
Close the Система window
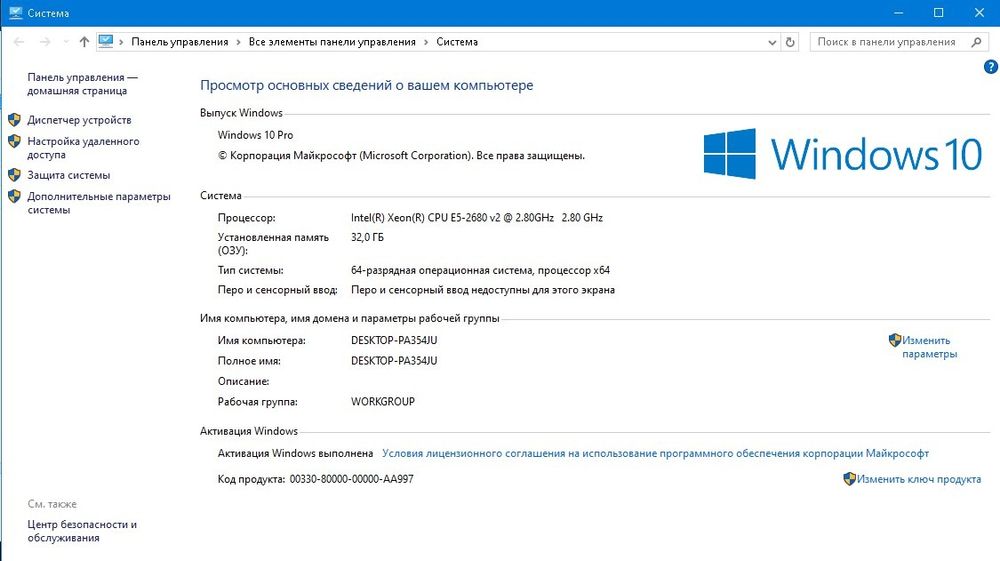(x=980, y=13)
